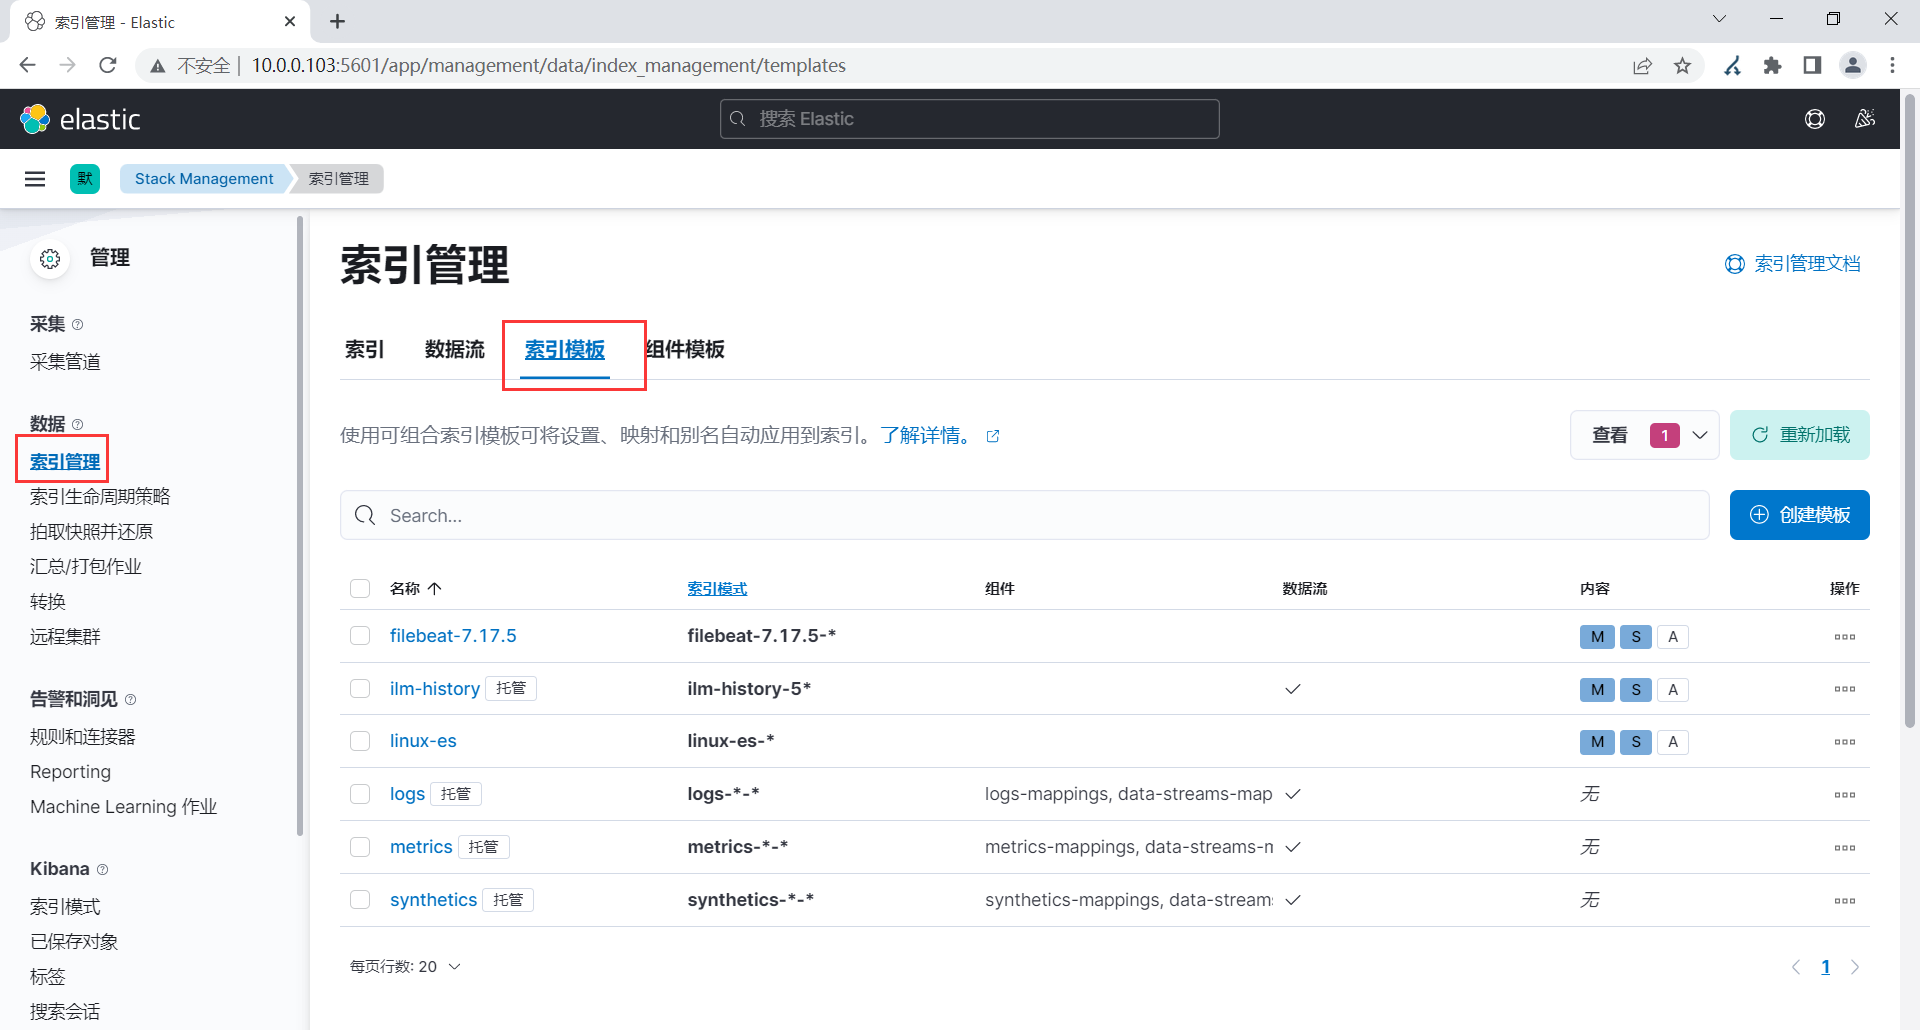
Task: Check the linux-es row checkbox
Action: (x=360, y=741)
